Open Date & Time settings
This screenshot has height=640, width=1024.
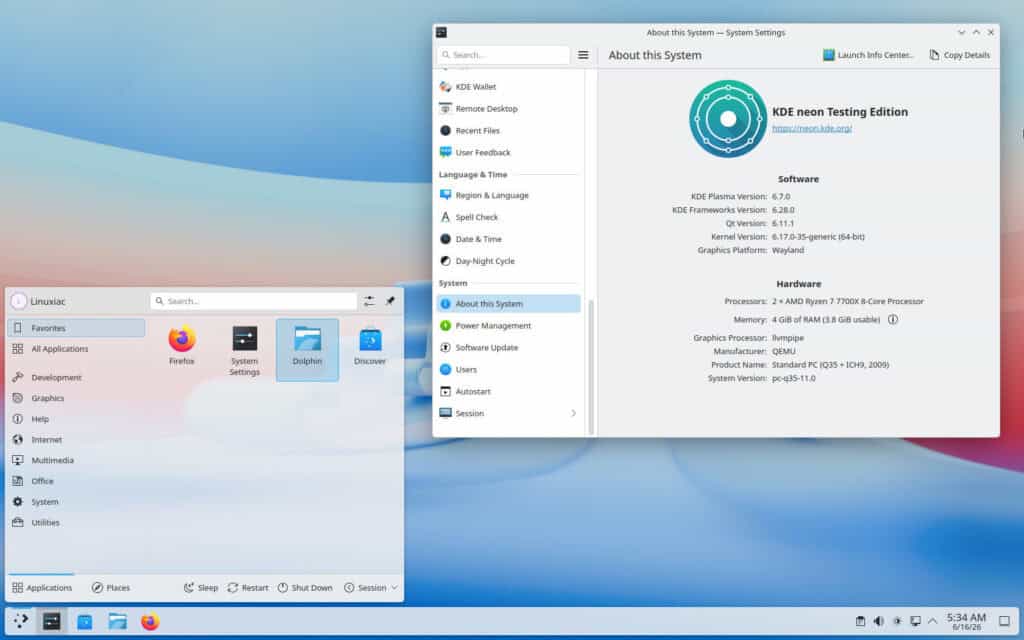[508, 239]
